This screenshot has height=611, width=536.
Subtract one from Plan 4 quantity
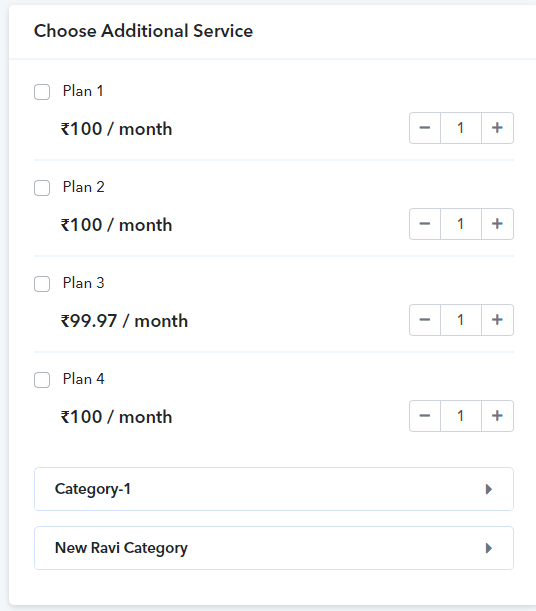click(x=425, y=416)
